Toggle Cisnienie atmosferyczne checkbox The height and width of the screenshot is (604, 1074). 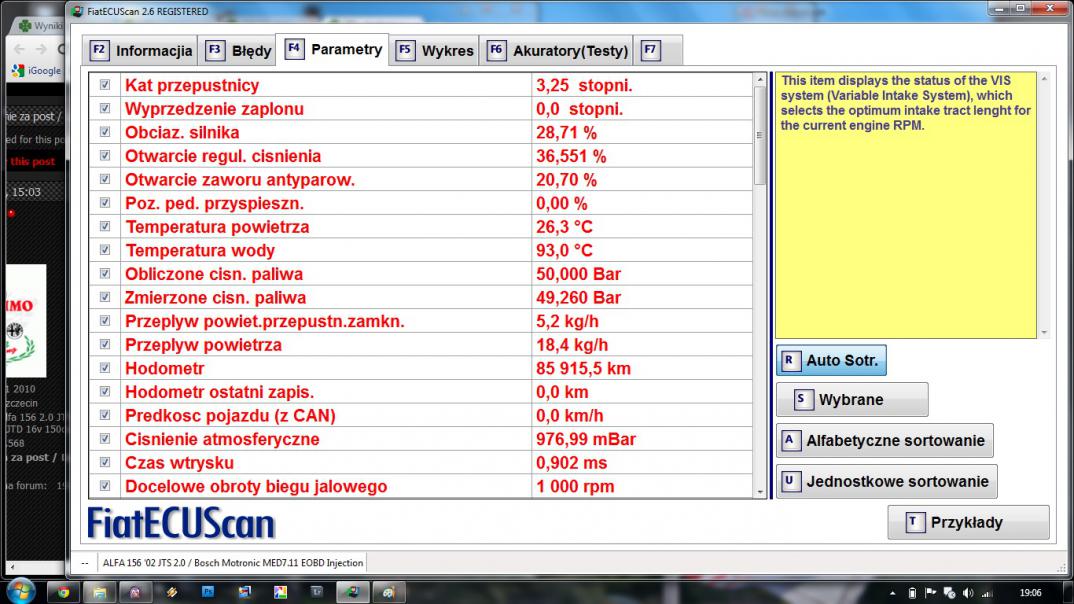pyautogui.click(x=105, y=439)
